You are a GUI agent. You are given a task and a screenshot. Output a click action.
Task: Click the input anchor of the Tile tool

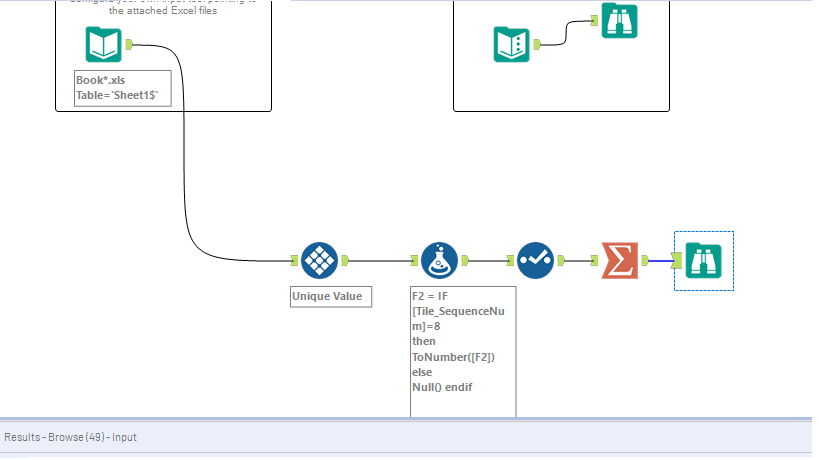(x=295, y=260)
